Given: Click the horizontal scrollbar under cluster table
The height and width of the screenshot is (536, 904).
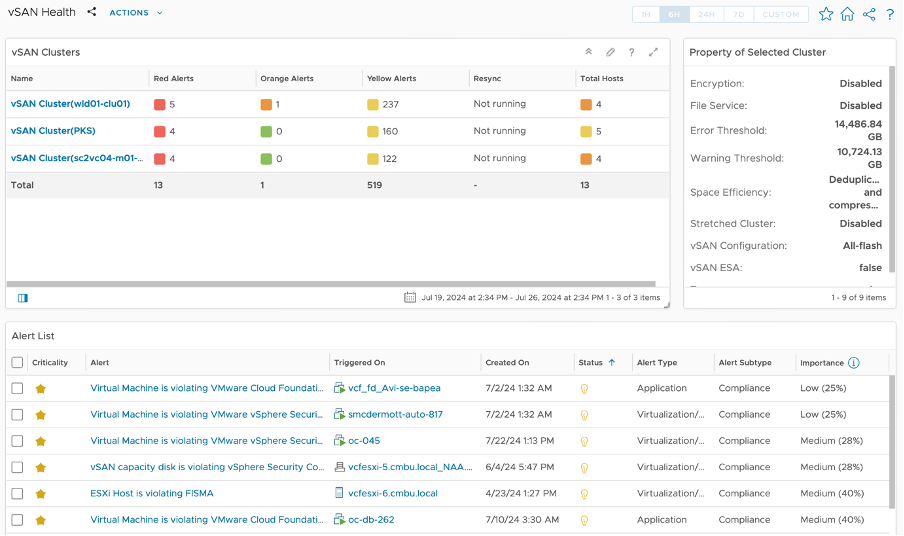Looking at the screenshot, I should (x=330, y=284).
